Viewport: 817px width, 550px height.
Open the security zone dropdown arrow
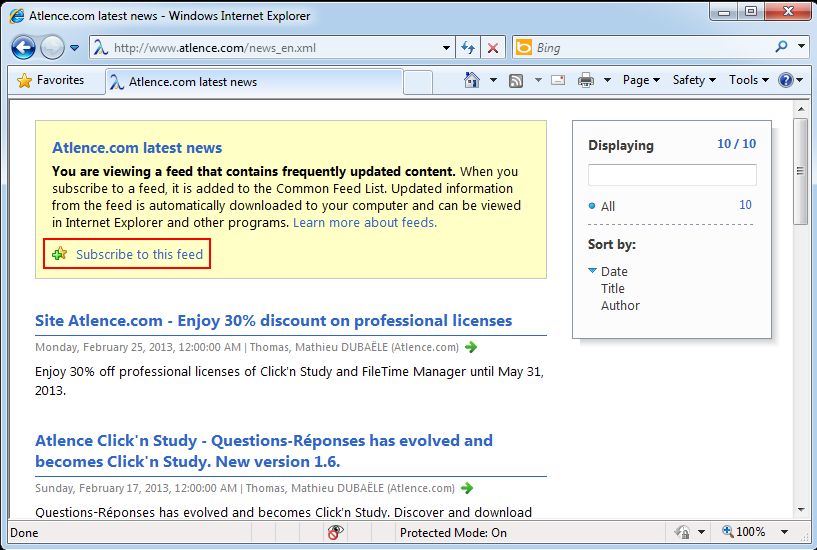[x=701, y=532]
